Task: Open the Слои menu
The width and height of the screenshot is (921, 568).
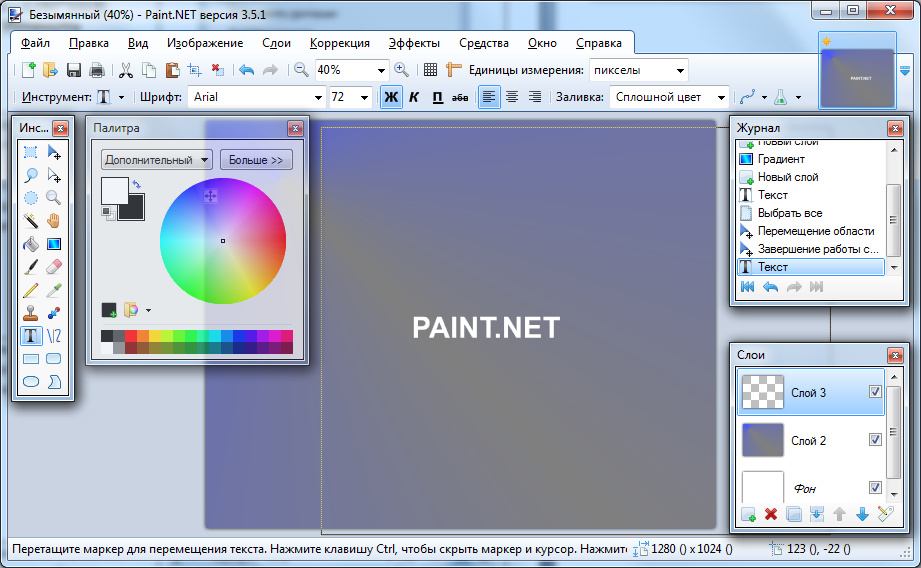Action: tap(277, 43)
